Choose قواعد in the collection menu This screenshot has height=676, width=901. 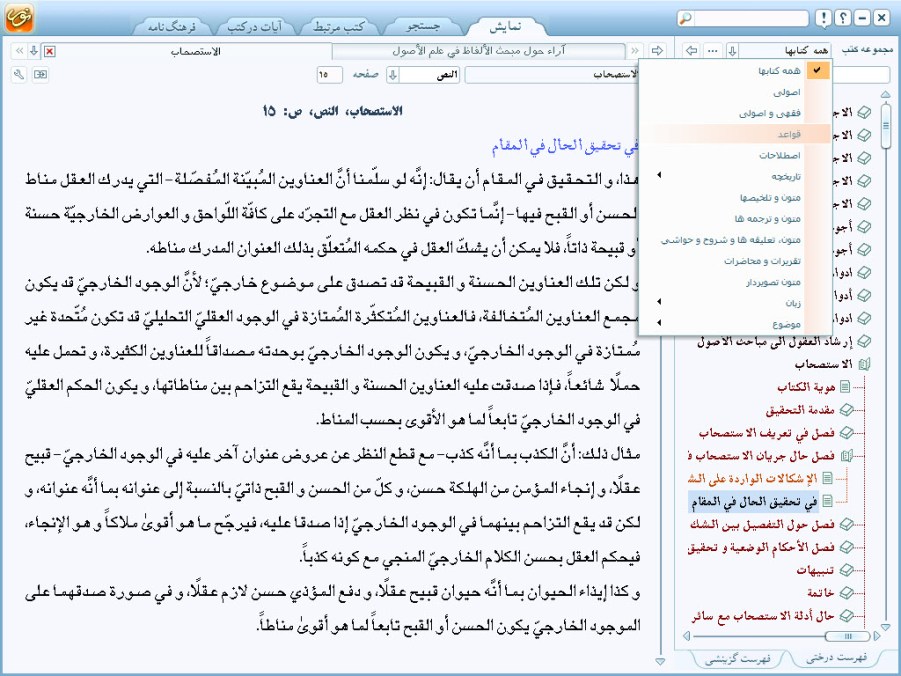pyautogui.click(x=735, y=134)
